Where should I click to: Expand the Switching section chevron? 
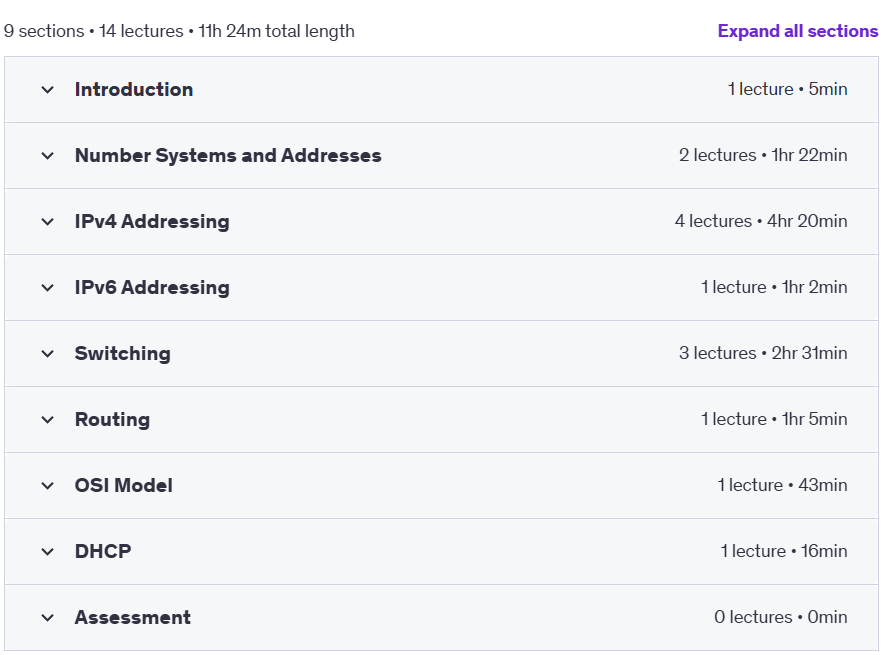(x=48, y=353)
